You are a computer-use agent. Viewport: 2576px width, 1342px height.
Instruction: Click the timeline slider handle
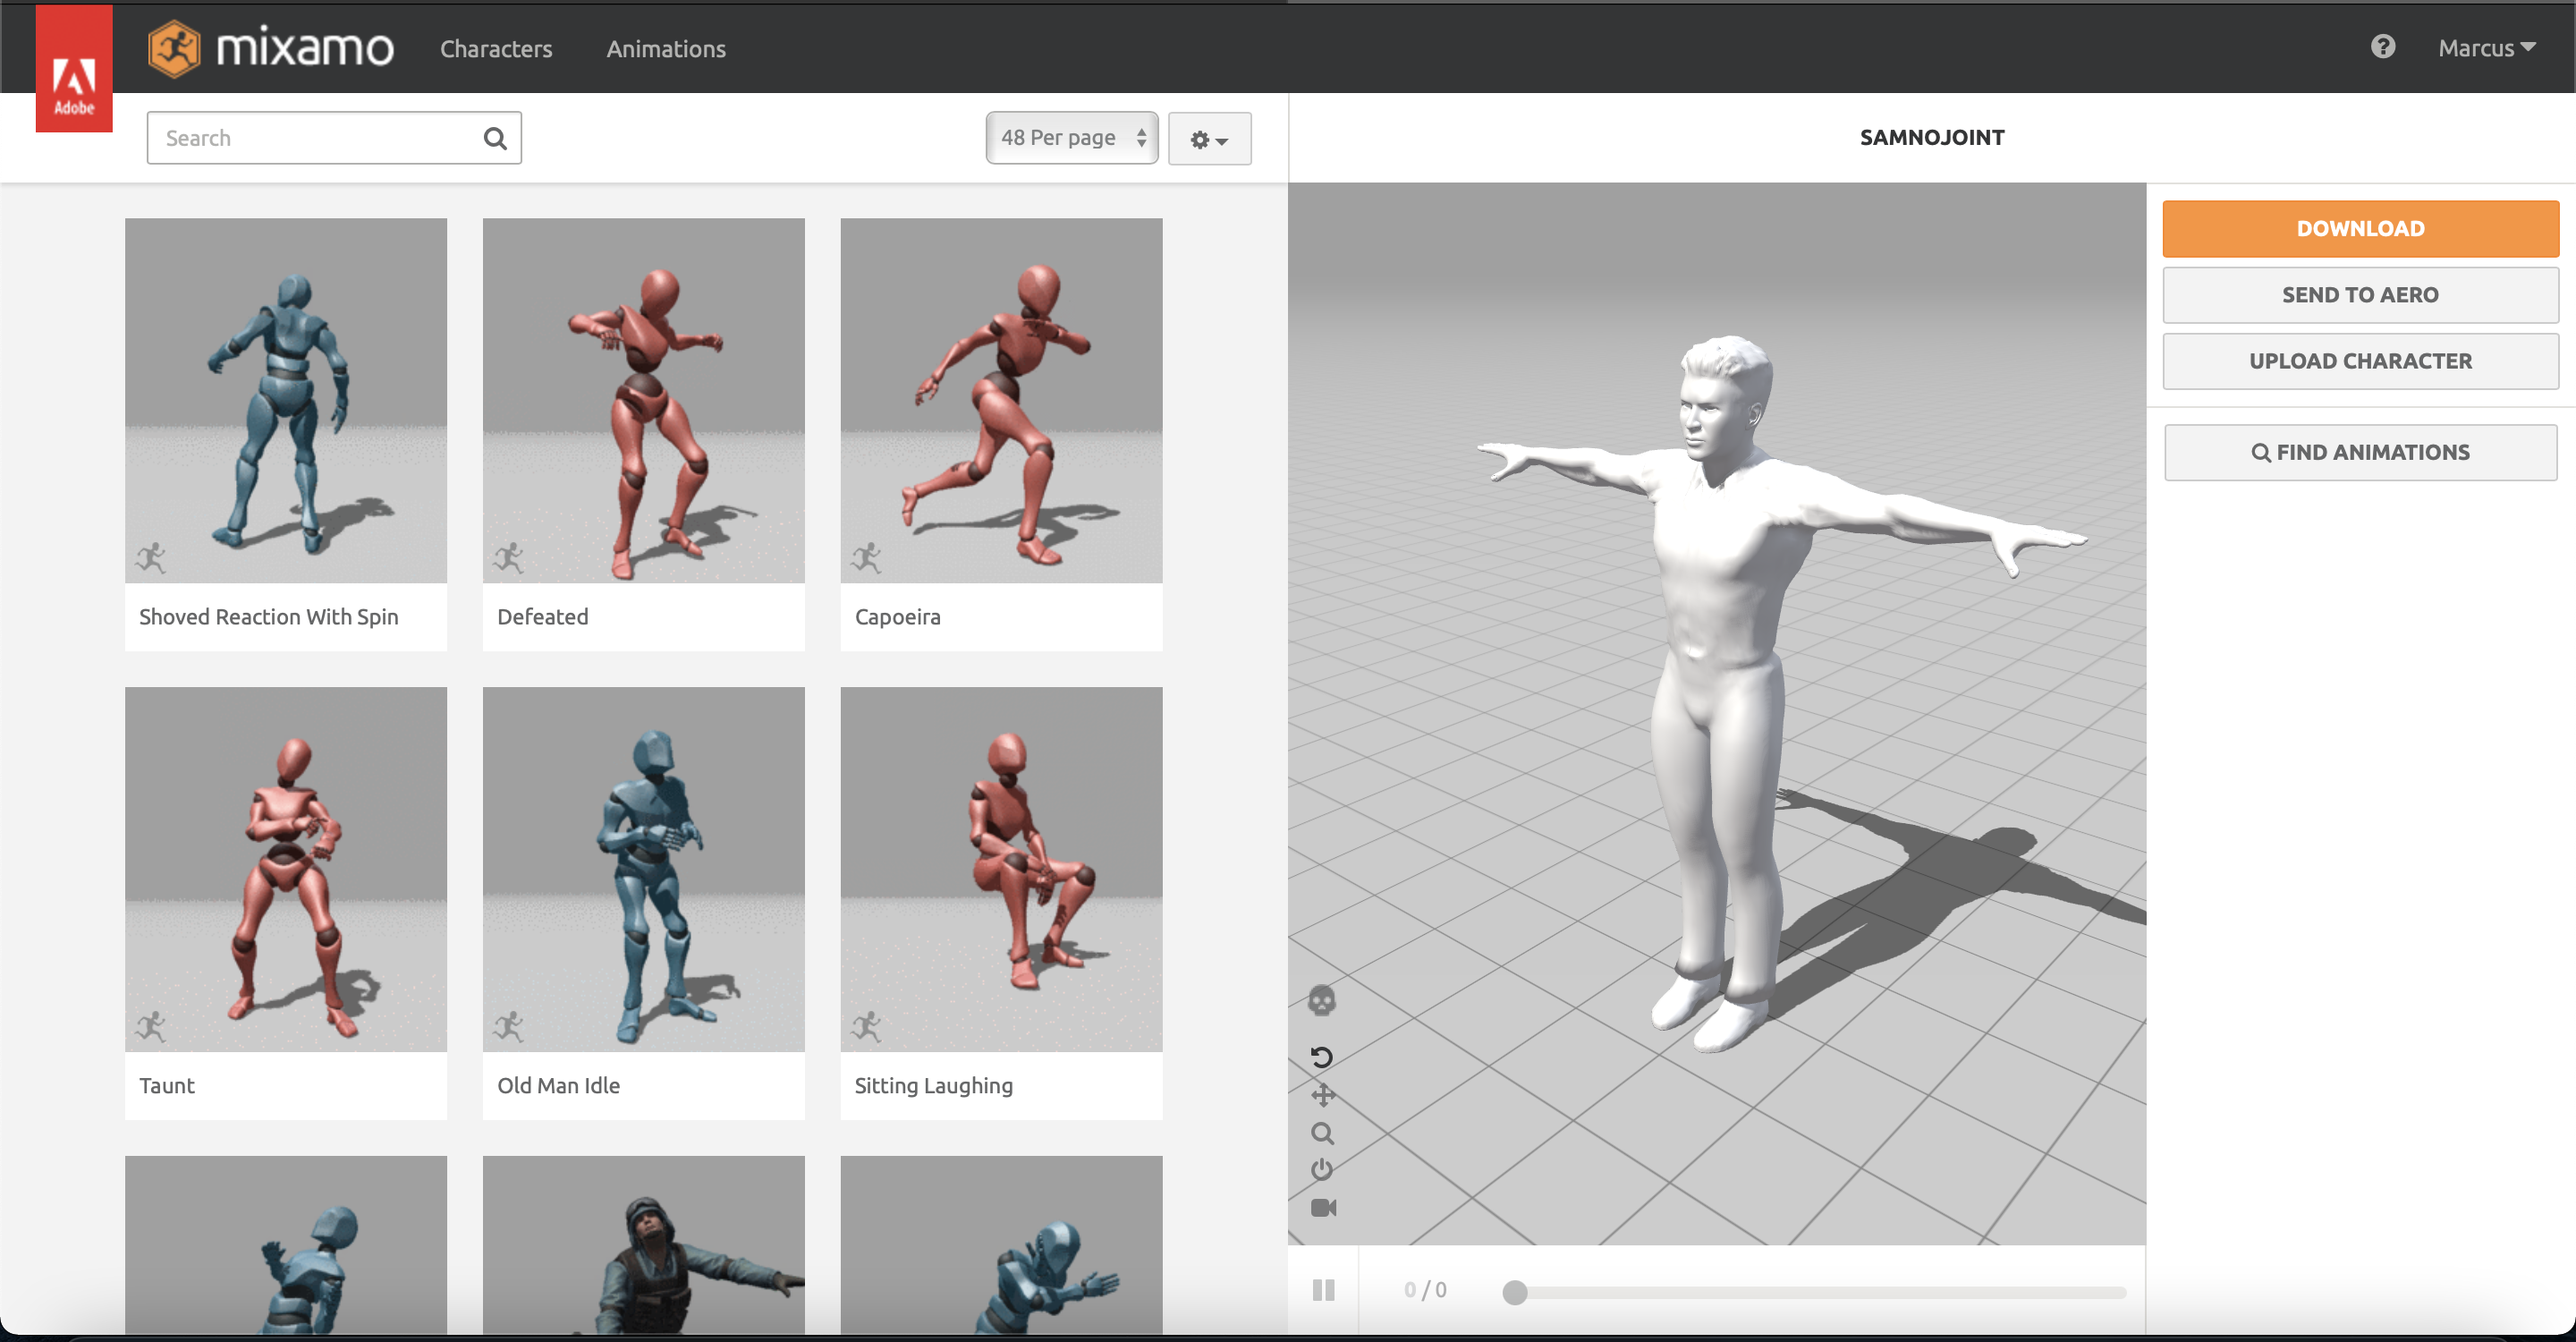pos(1515,1292)
